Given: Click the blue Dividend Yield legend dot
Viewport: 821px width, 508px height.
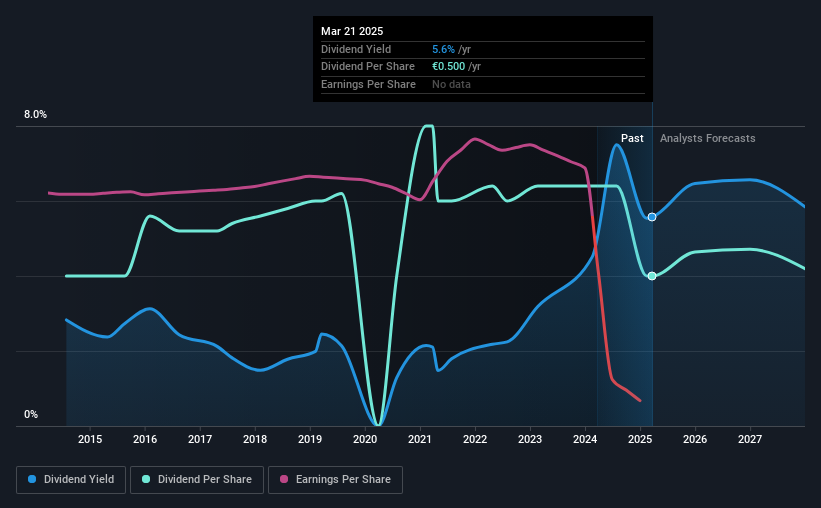Looking at the screenshot, I should tap(32, 479).
